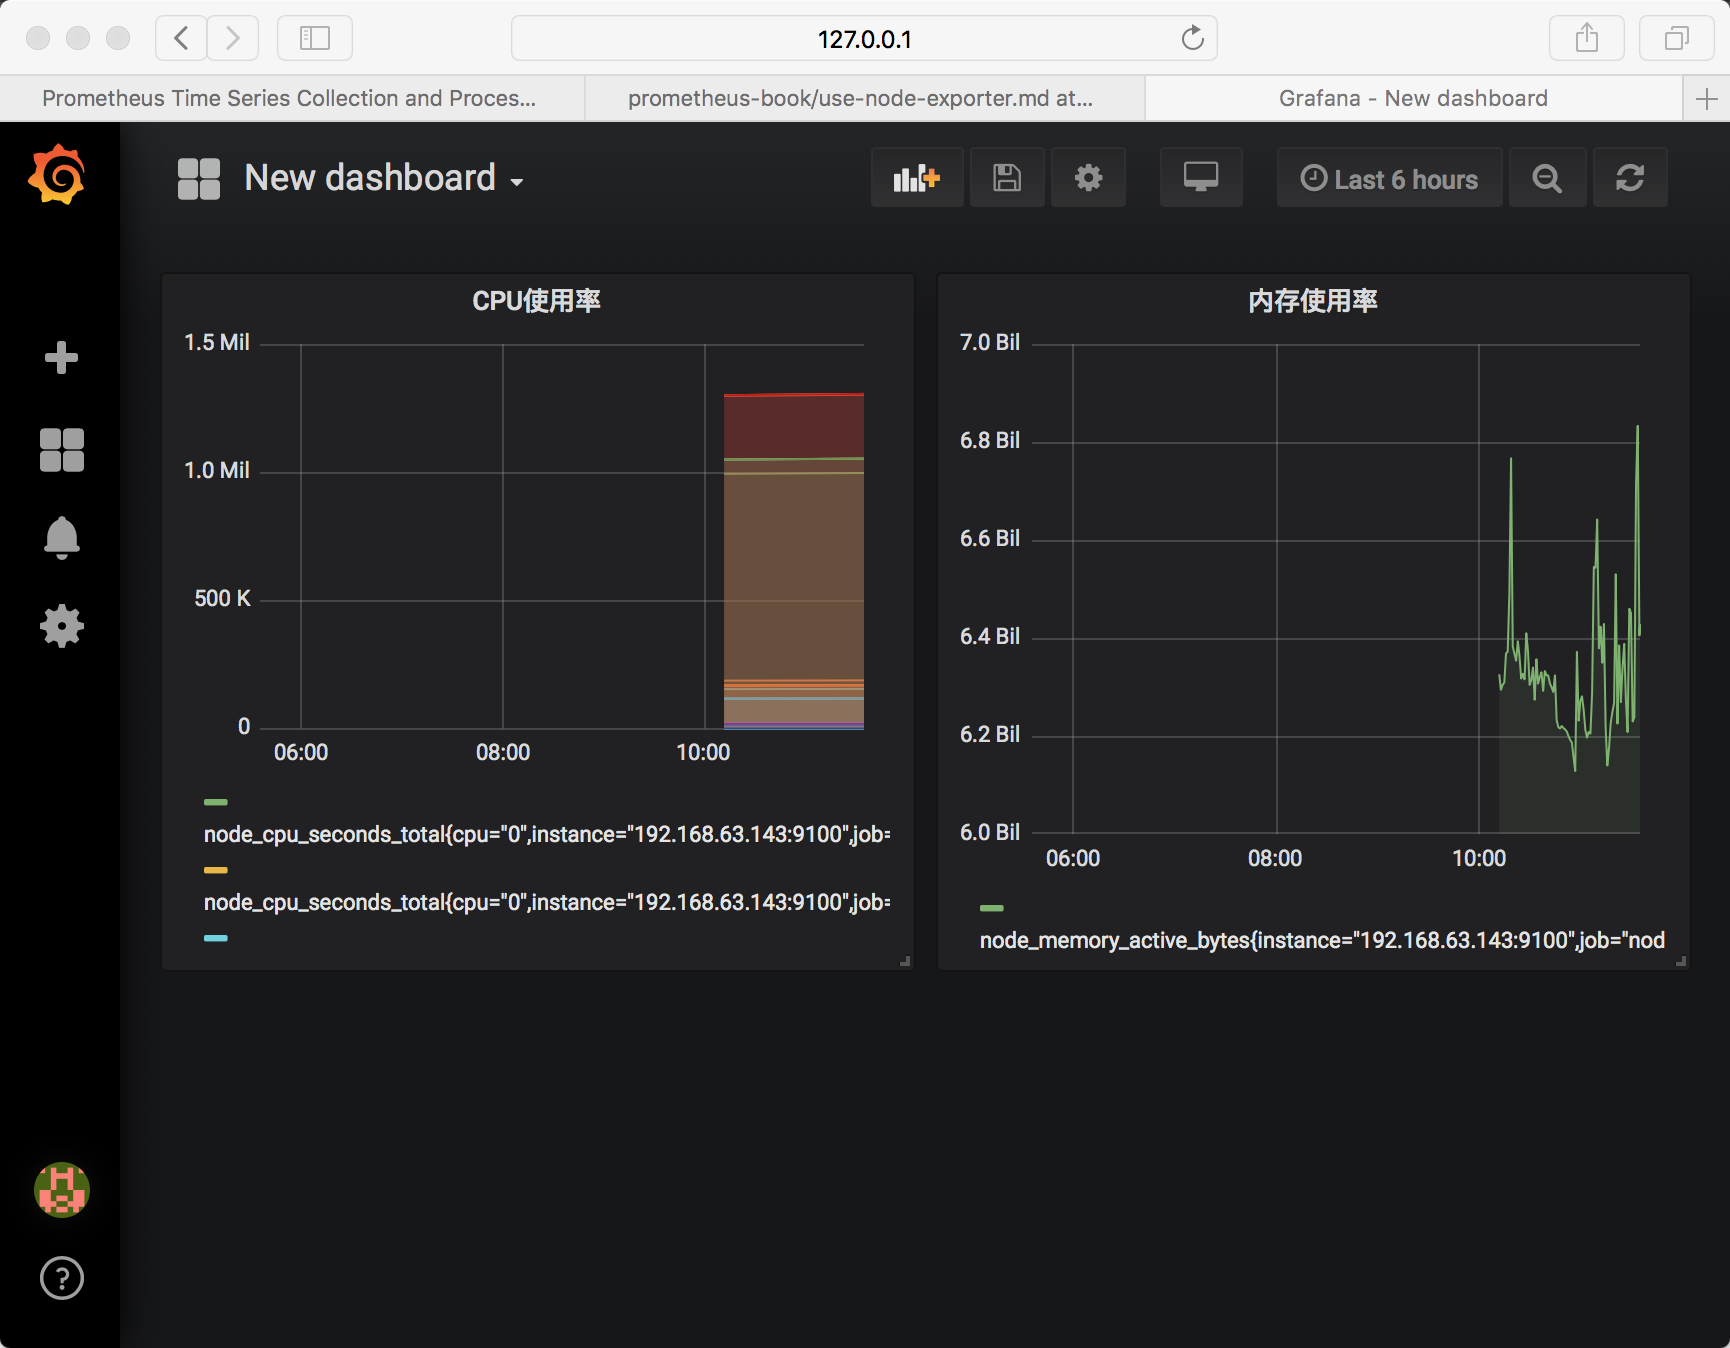Viewport: 1730px width, 1348px height.
Task: Open the Configuration gear in sidebar
Action: [61, 626]
